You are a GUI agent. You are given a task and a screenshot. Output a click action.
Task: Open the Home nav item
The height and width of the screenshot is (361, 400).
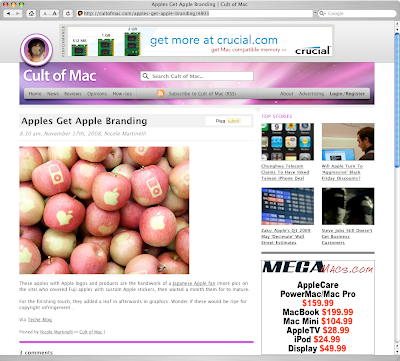pos(35,94)
